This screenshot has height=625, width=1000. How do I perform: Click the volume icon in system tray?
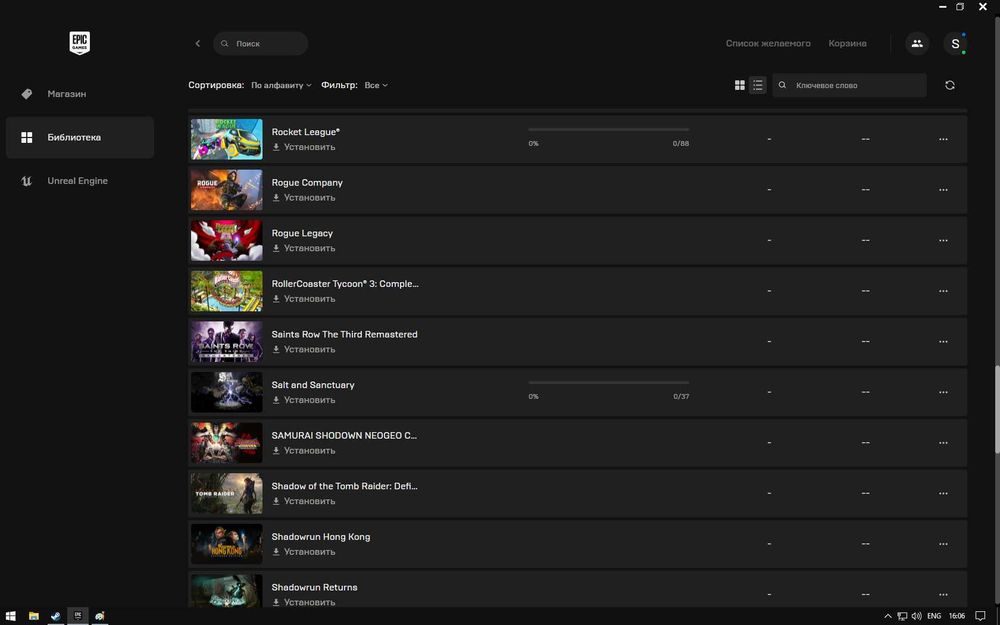coord(916,616)
